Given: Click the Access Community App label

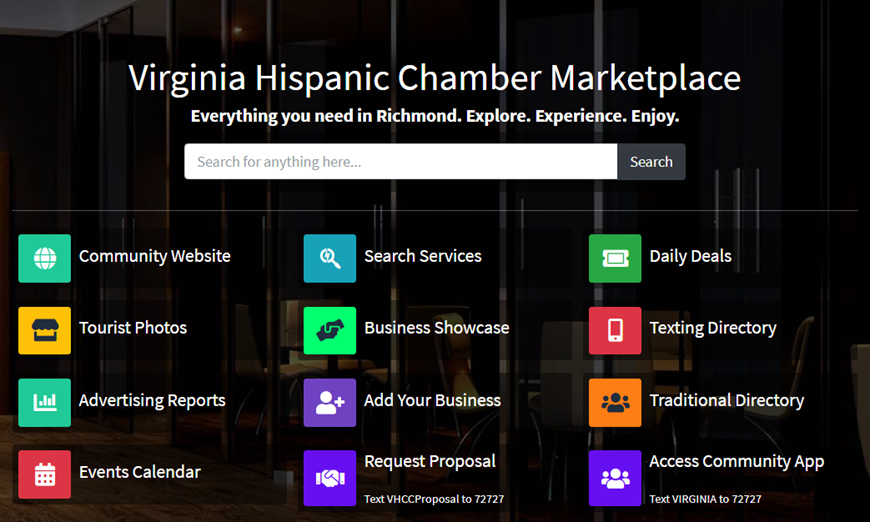Looking at the screenshot, I should (736, 462).
